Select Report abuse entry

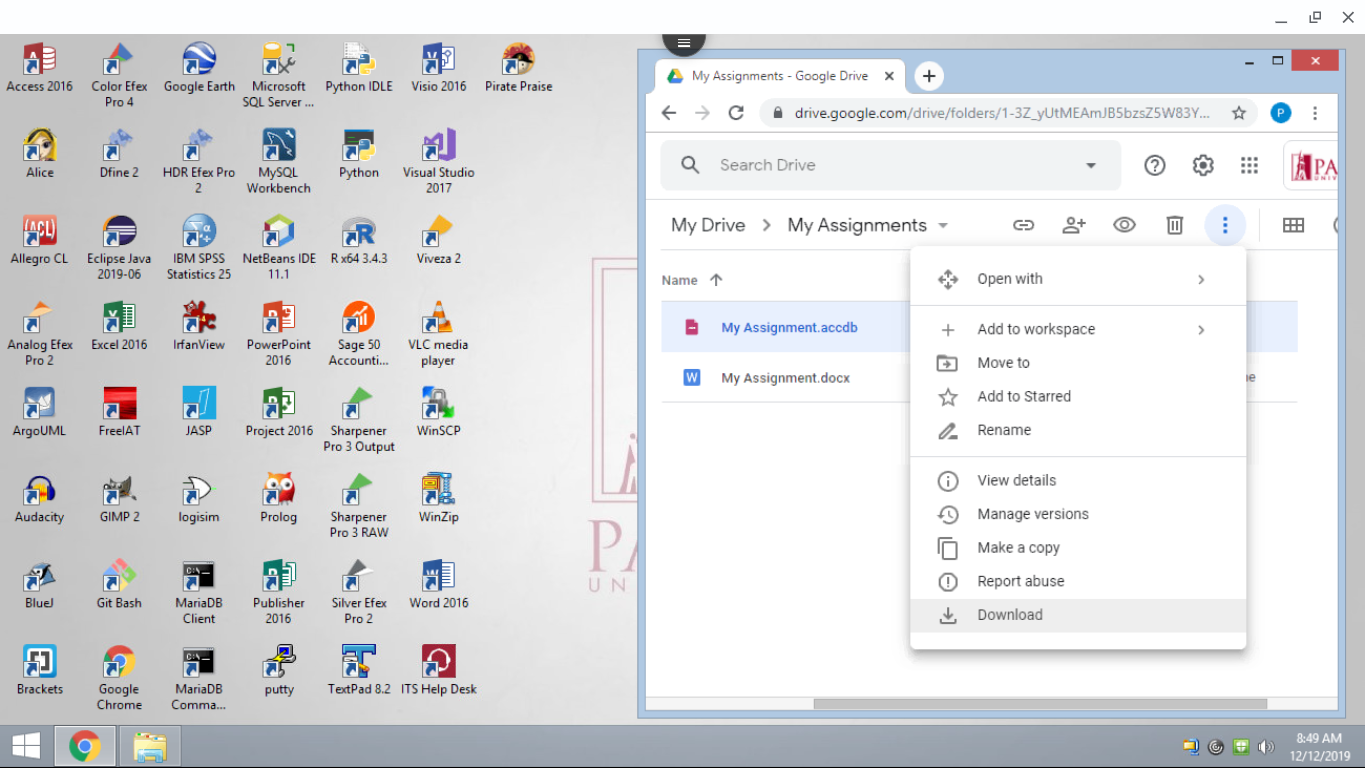pos(1078,582)
